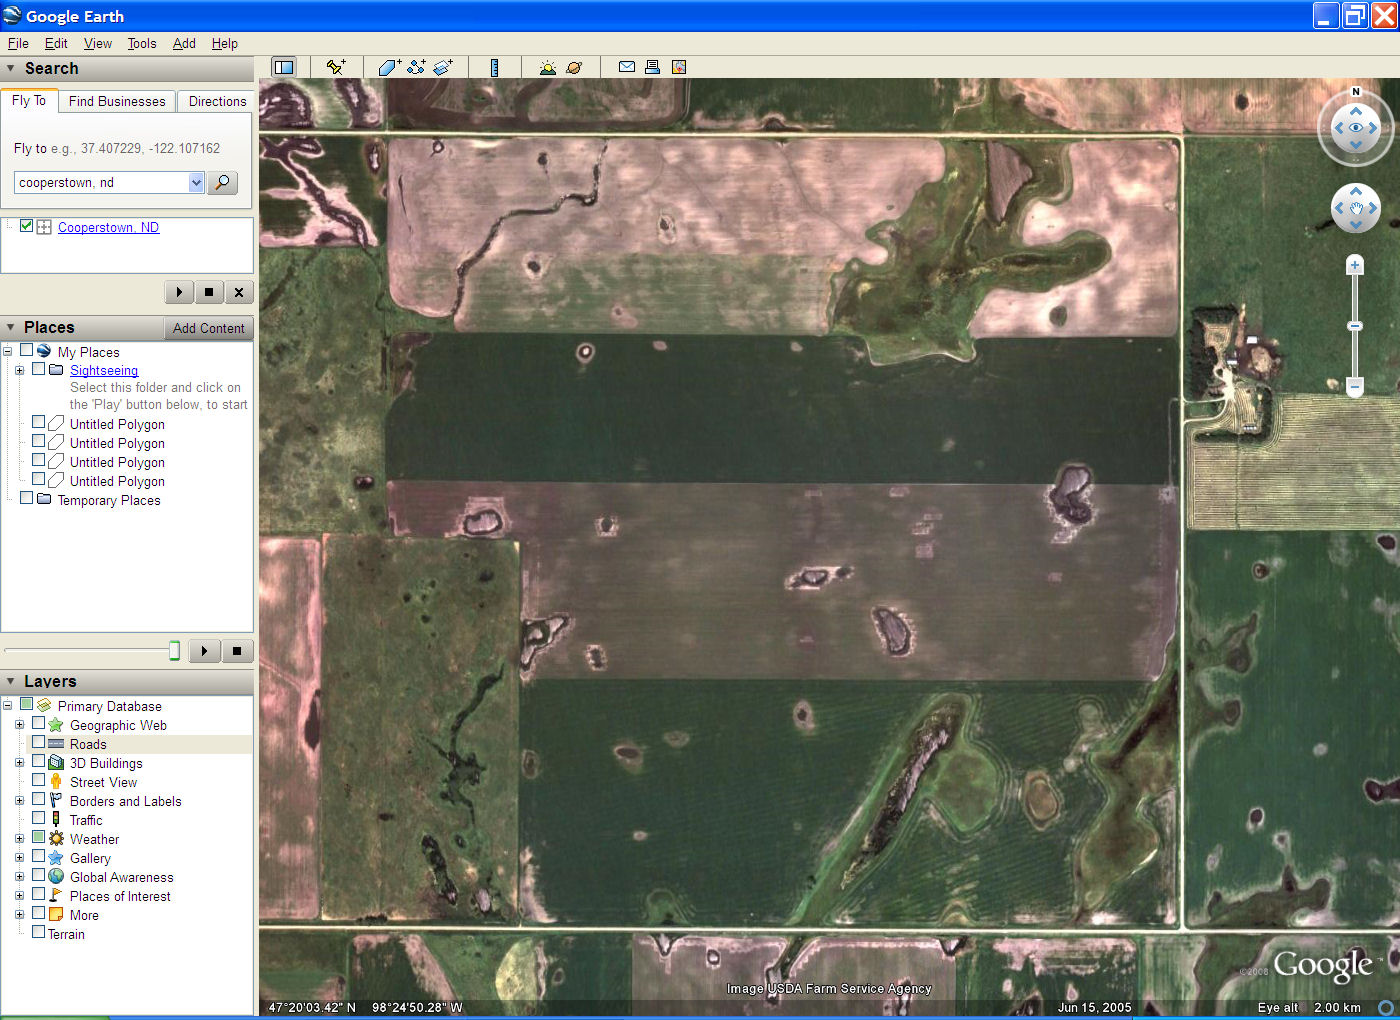Toggle the Borders and Labels checkbox
This screenshot has width=1400, height=1020.
coord(38,800)
